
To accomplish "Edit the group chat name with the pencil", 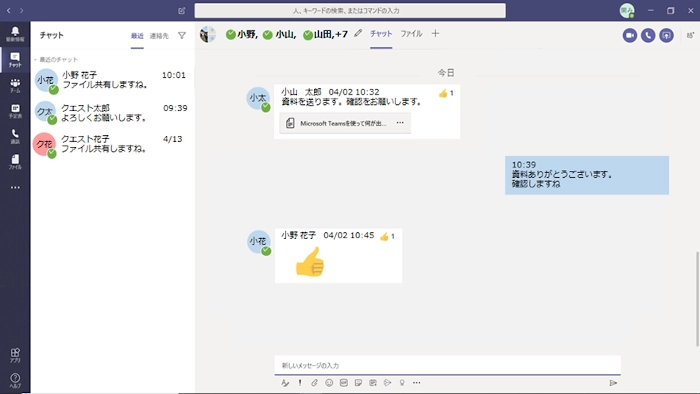I will tap(358, 33).
